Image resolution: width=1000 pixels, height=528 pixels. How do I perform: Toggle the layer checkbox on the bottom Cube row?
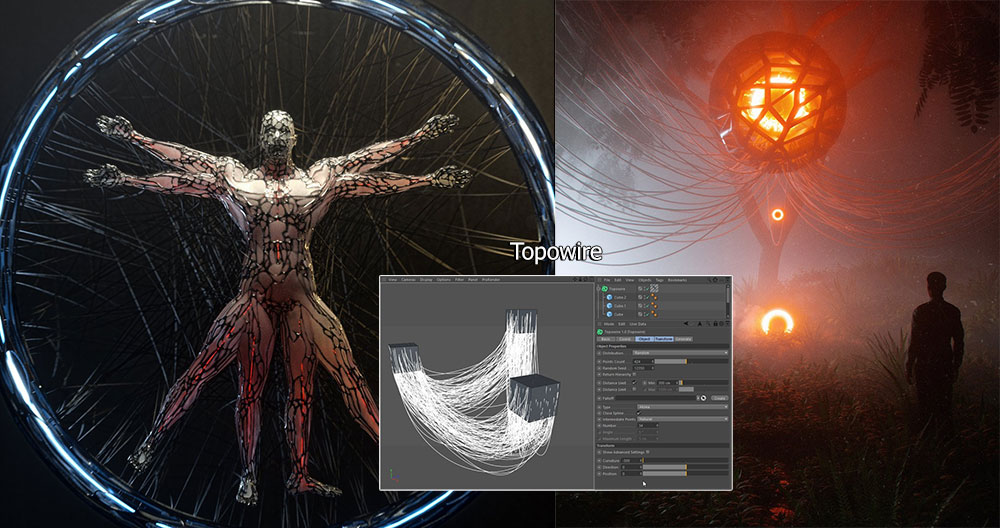pos(640,314)
